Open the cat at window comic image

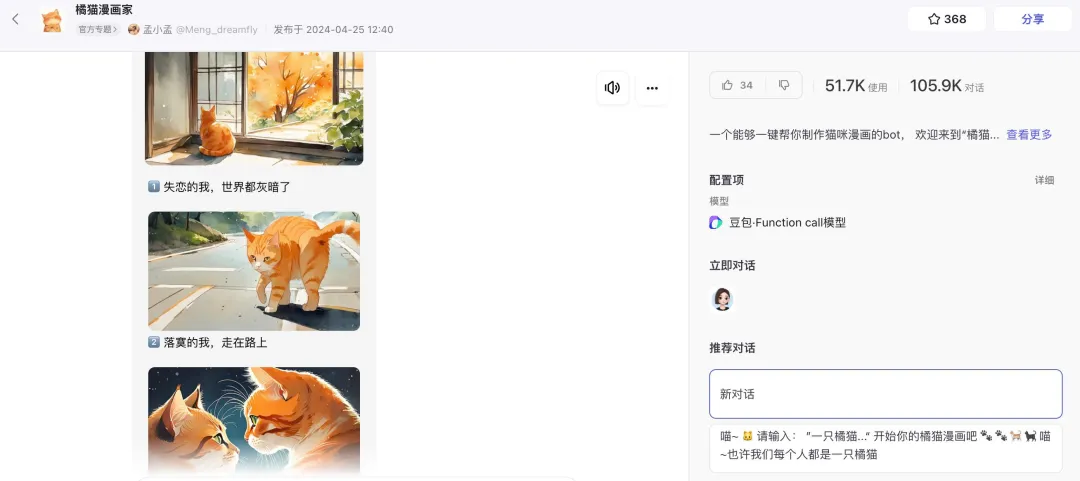tap(254, 108)
